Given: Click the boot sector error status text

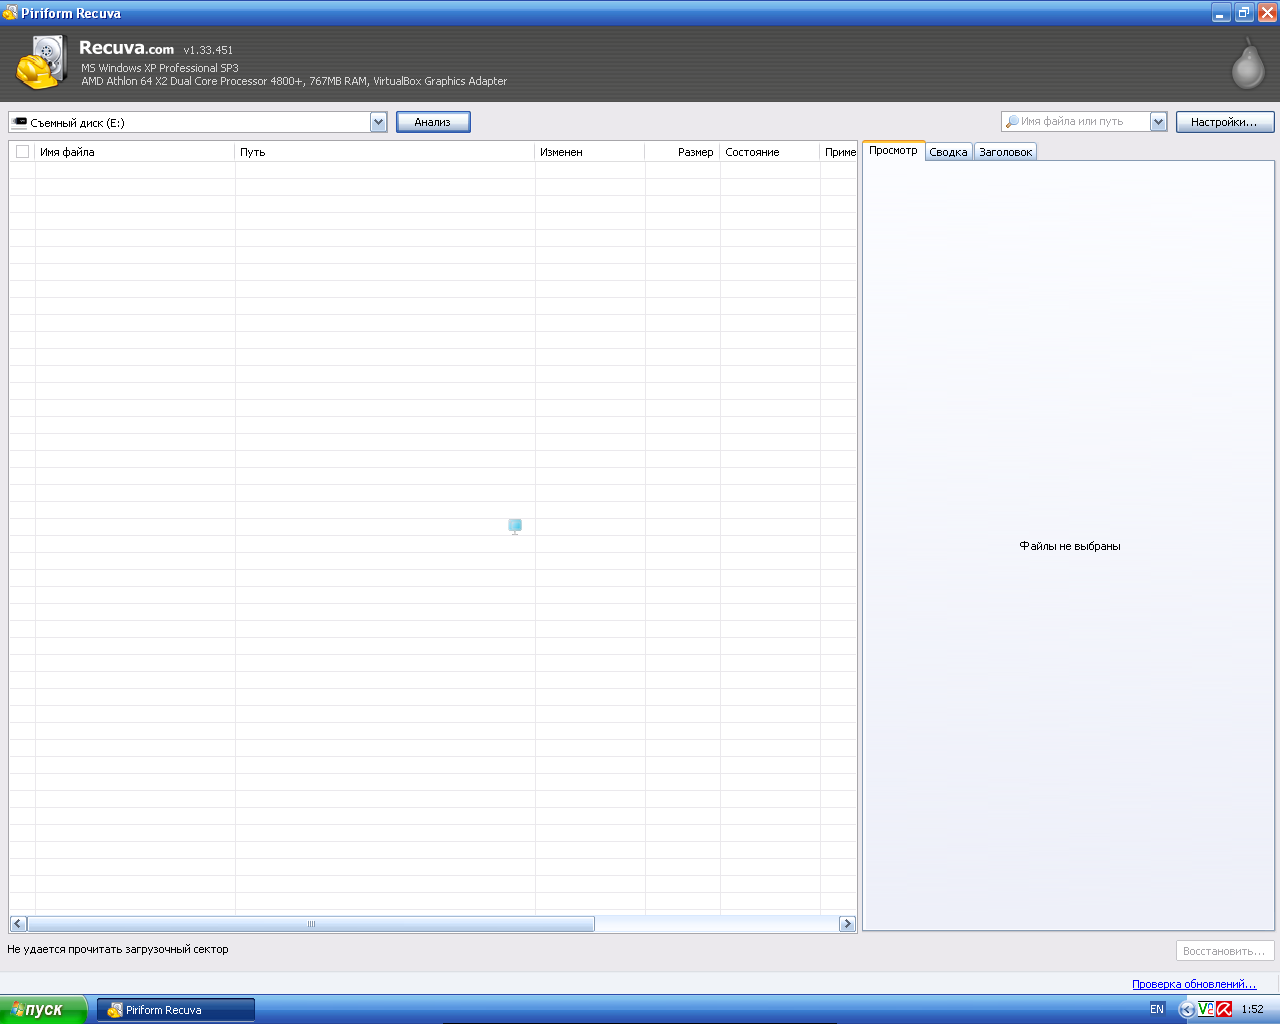Looking at the screenshot, I should coord(118,949).
